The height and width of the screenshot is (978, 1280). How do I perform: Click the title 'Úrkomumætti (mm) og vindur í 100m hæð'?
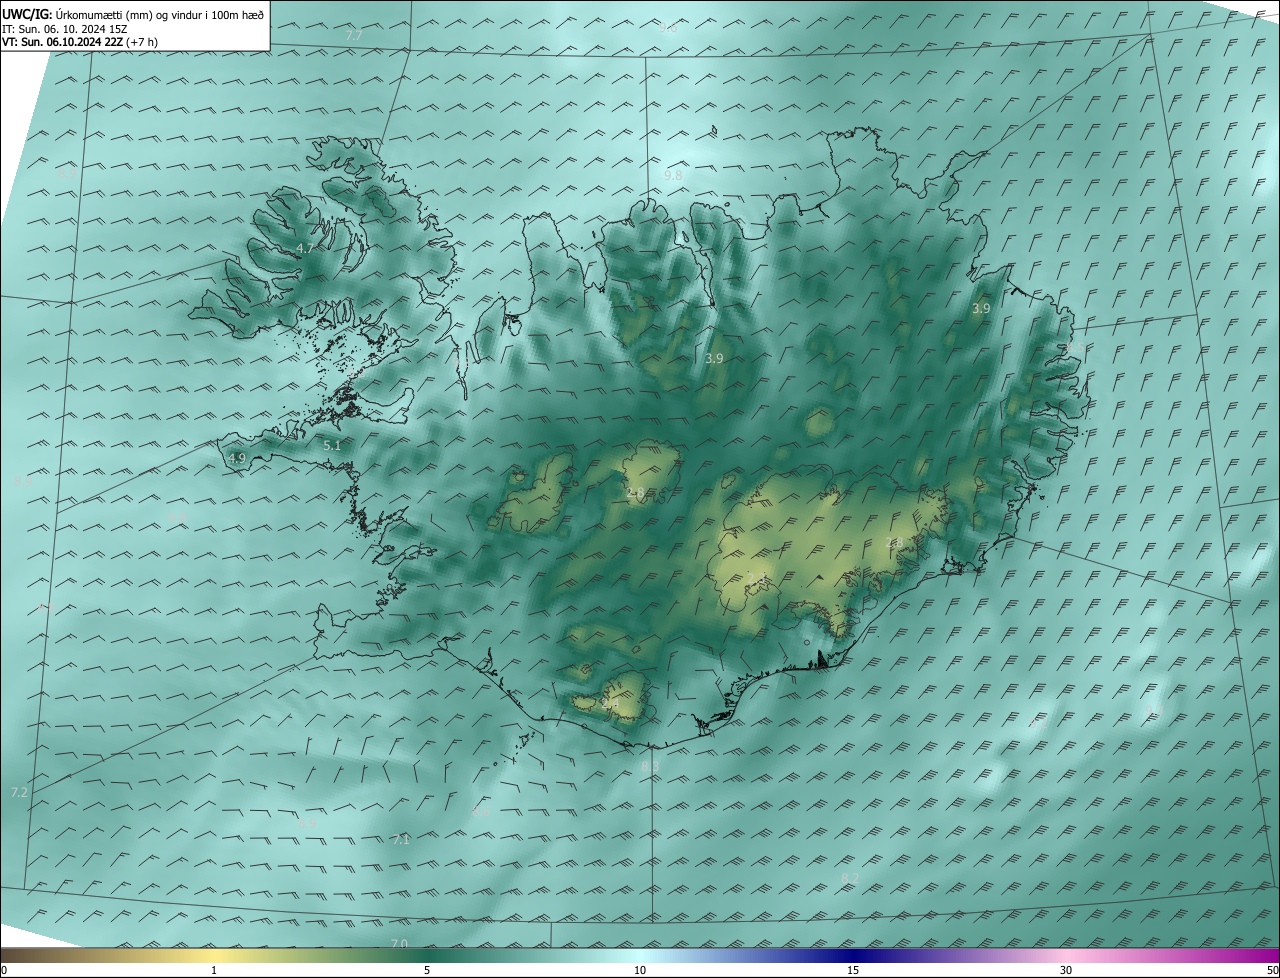tap(159, 15)
